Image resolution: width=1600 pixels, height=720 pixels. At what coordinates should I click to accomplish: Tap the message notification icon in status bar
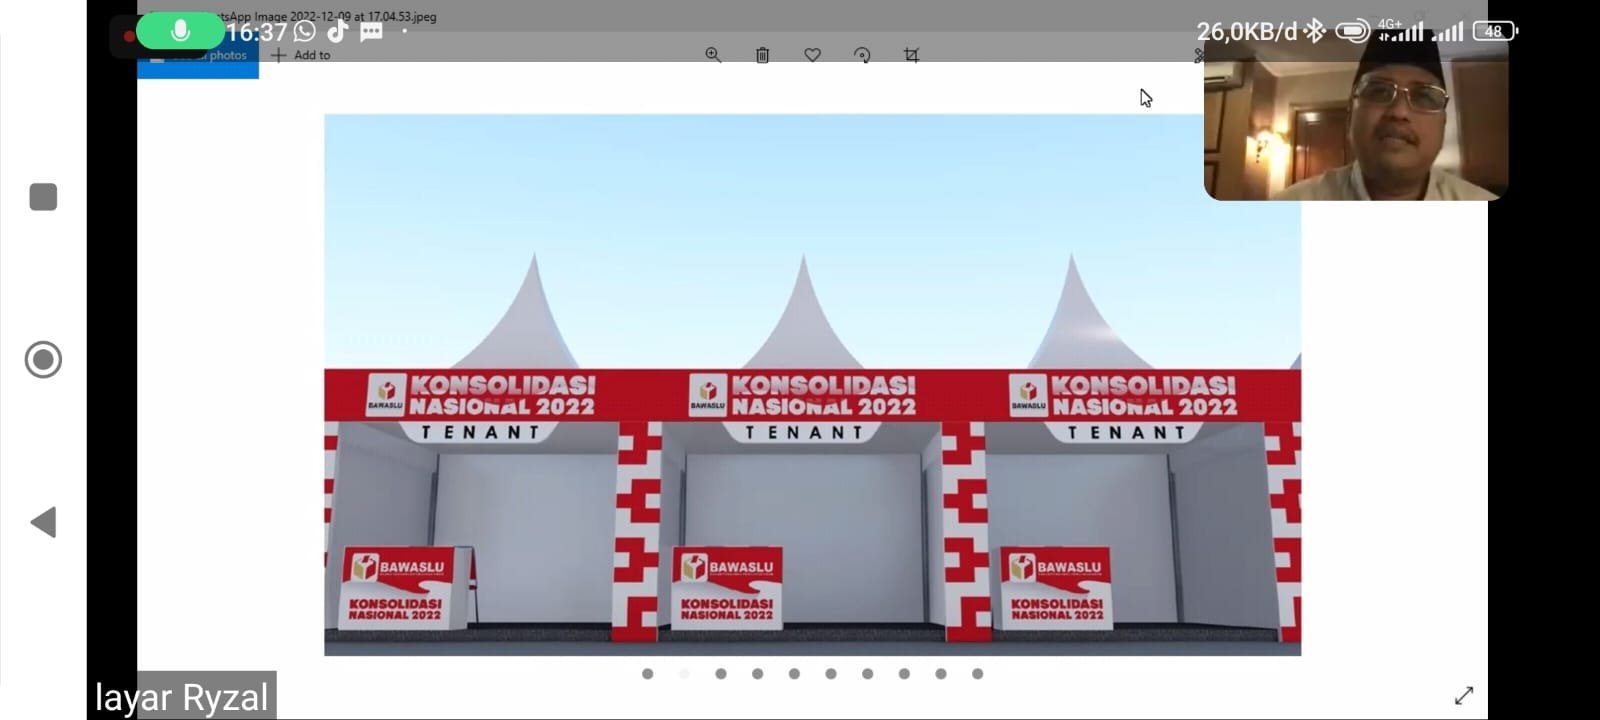pos(371,31)
